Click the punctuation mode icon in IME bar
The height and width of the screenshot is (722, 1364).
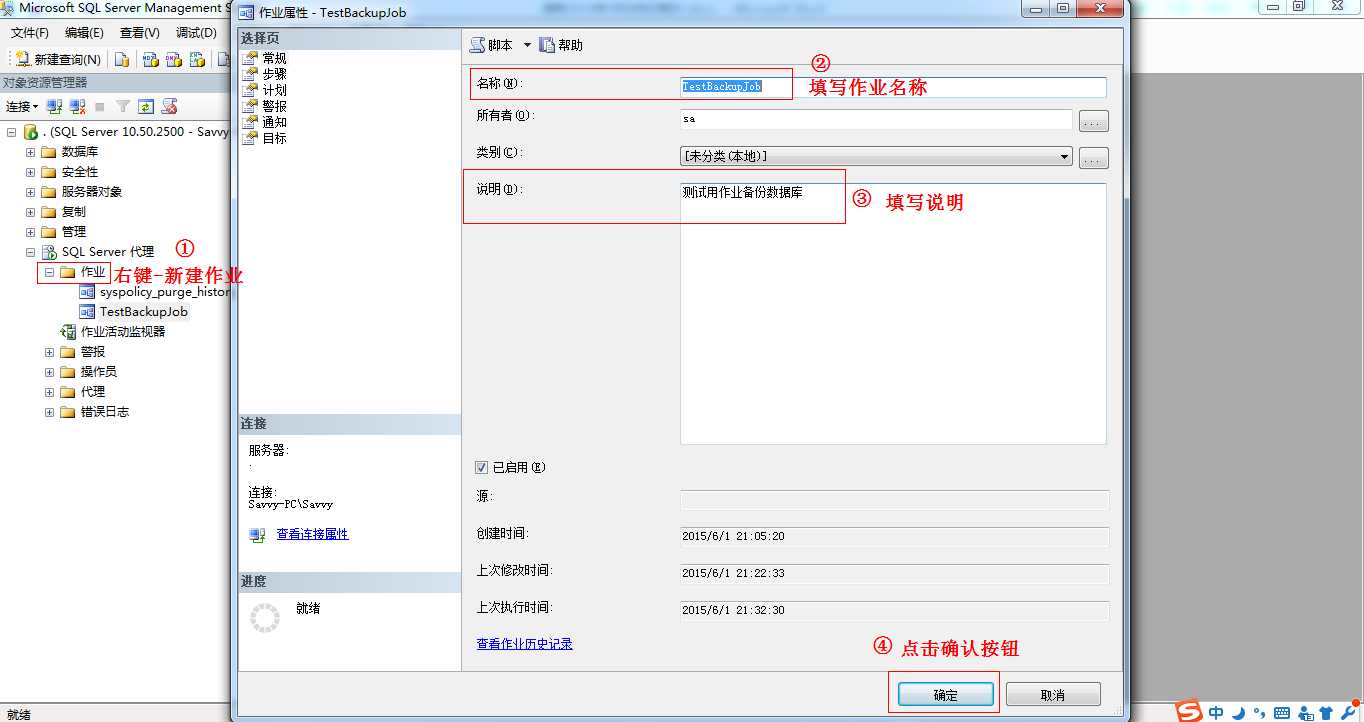[1258, 713]
